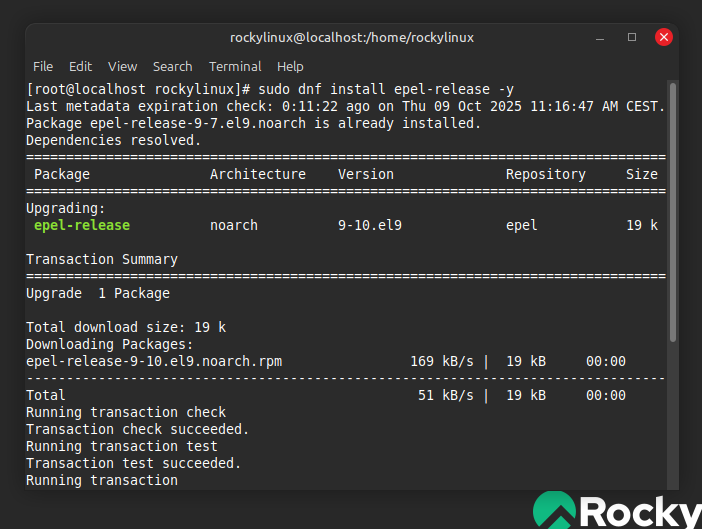Click the Transaction Summary heading
The width and height of the screenshot is (702, 529).
101,259
